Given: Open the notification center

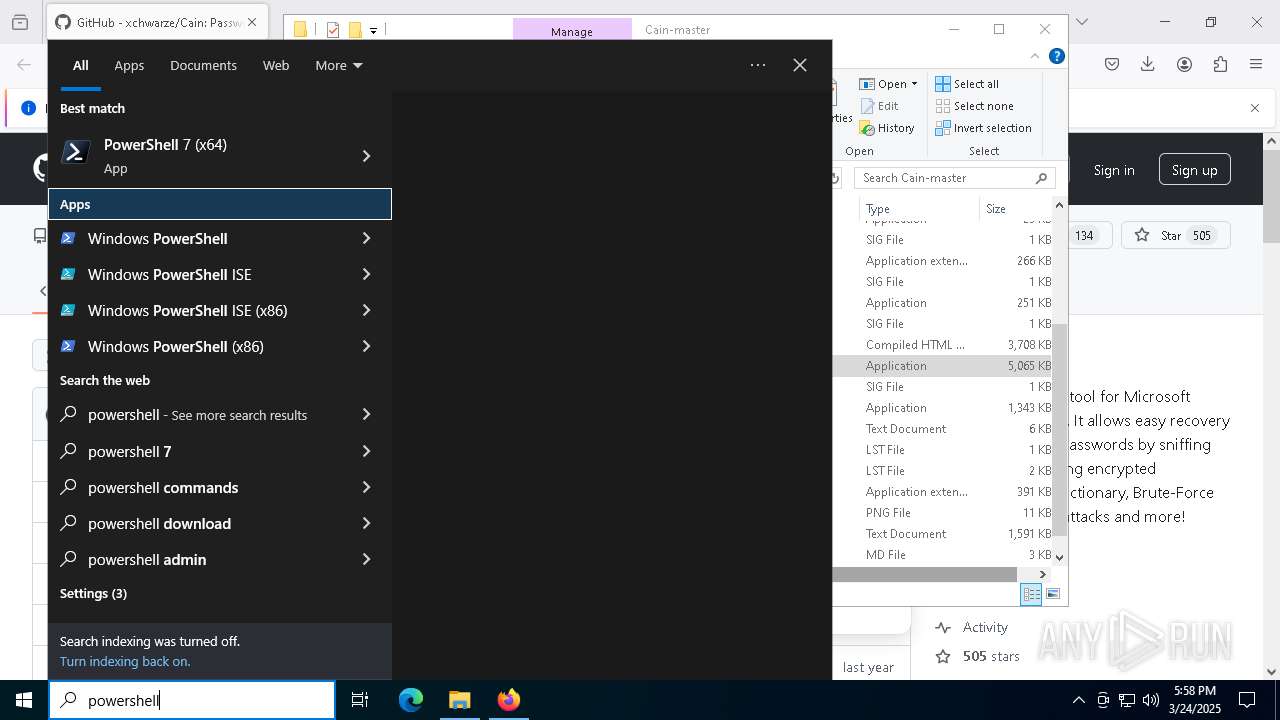Looking at the screenshot, I should click(1247, 700).
